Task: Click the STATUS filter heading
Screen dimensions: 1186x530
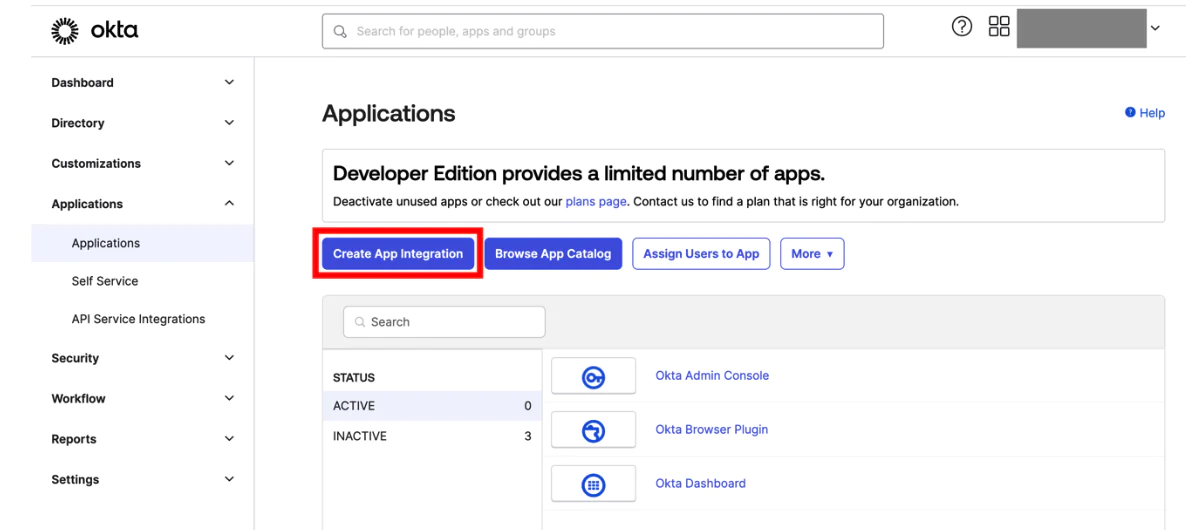Action: pyautogui.click(x=354, y=377)
